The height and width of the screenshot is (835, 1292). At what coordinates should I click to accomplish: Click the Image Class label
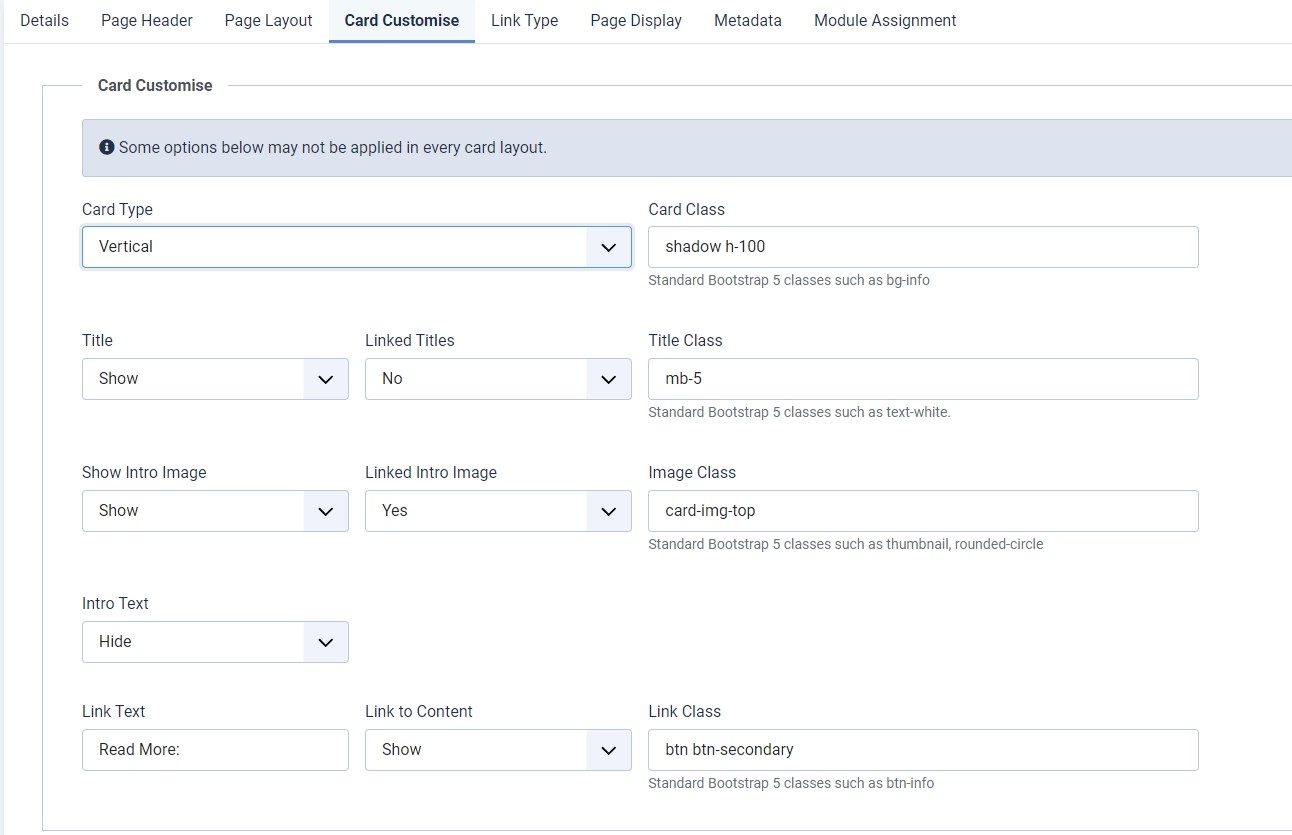(x=692, y=473)
